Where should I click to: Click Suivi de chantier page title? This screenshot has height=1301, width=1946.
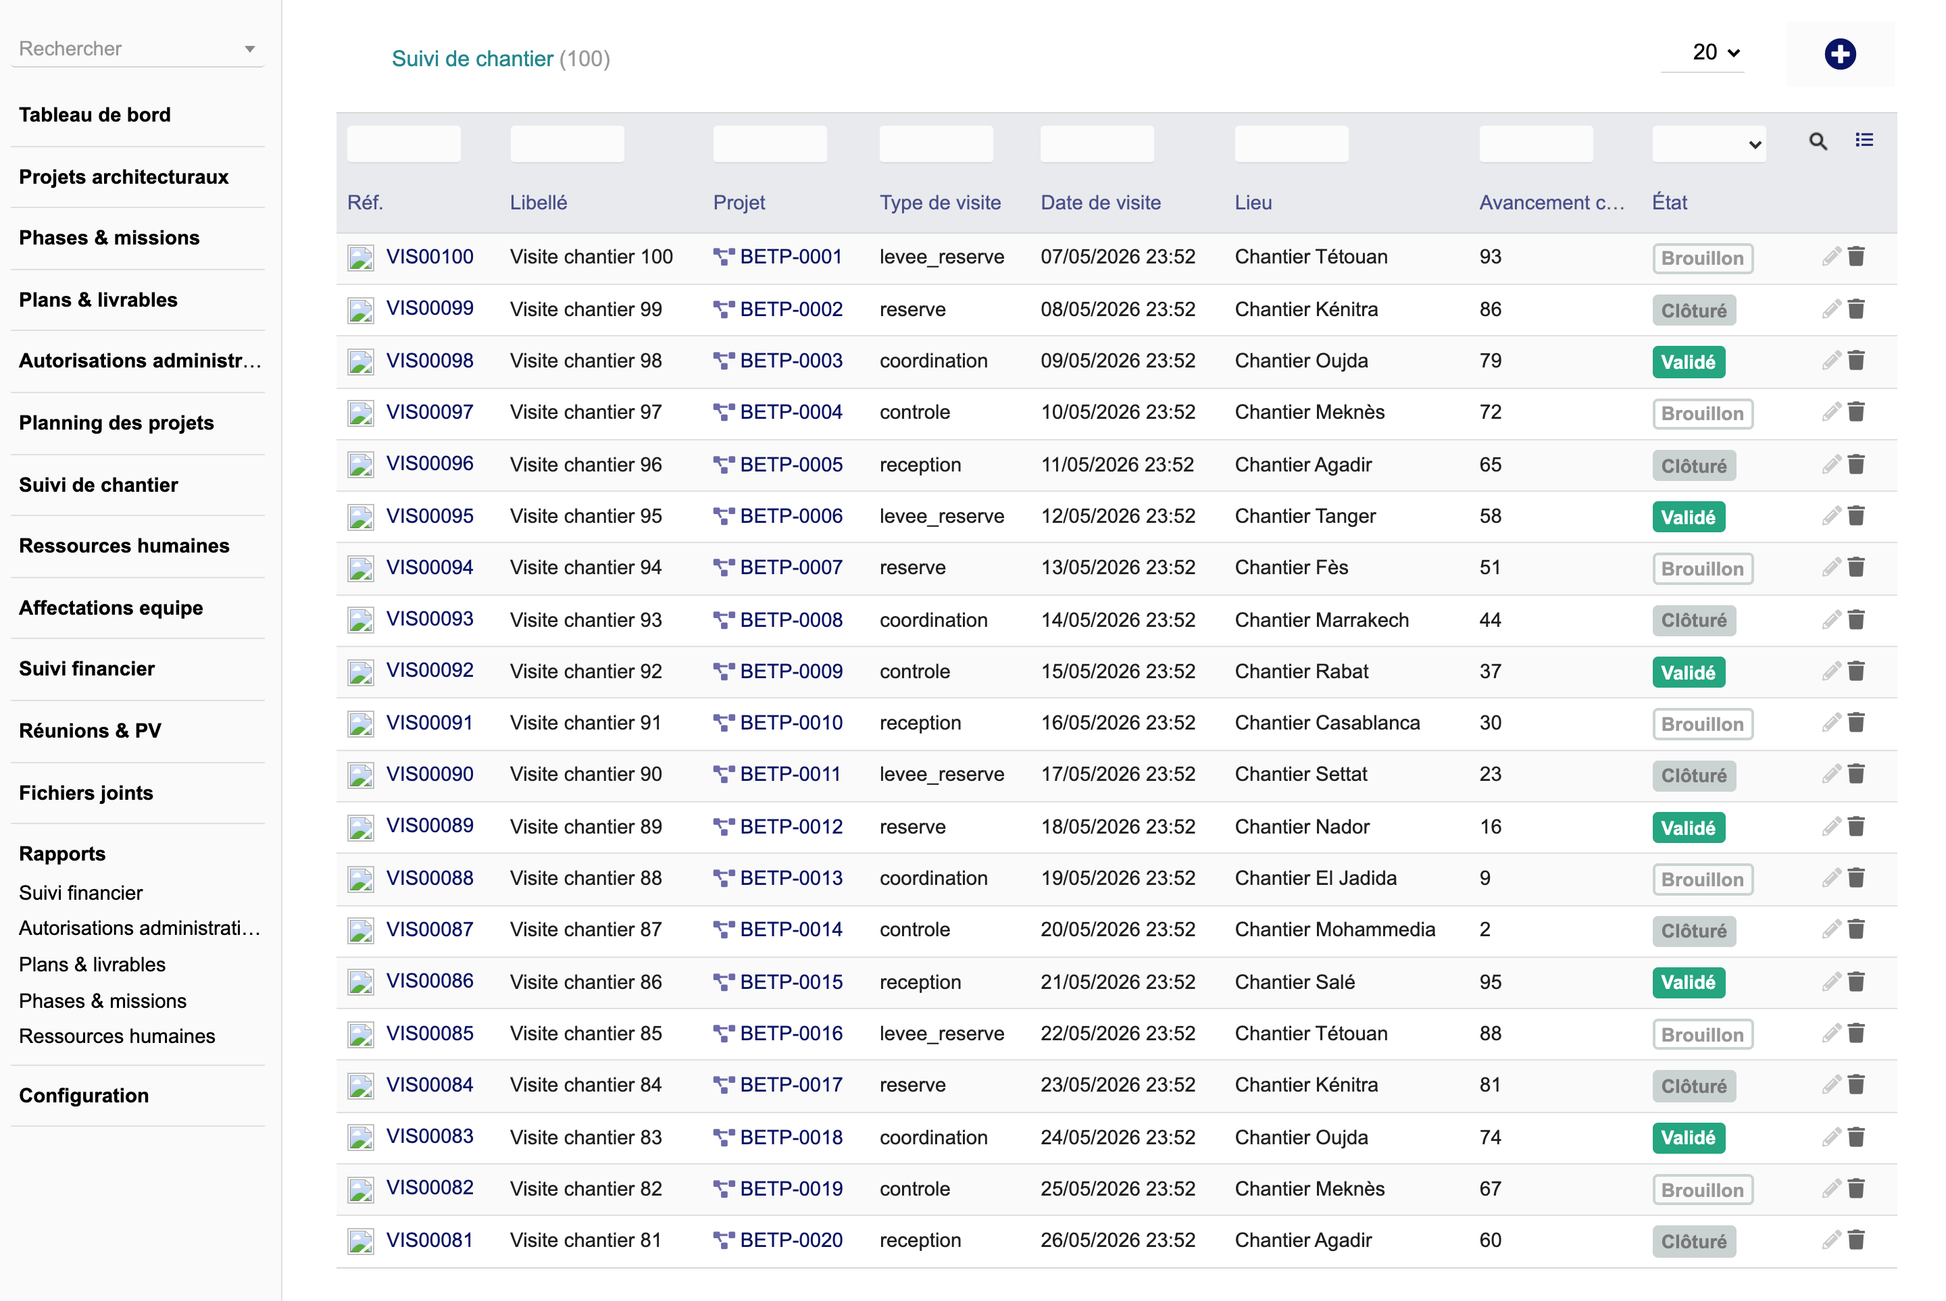click(472, 59)
